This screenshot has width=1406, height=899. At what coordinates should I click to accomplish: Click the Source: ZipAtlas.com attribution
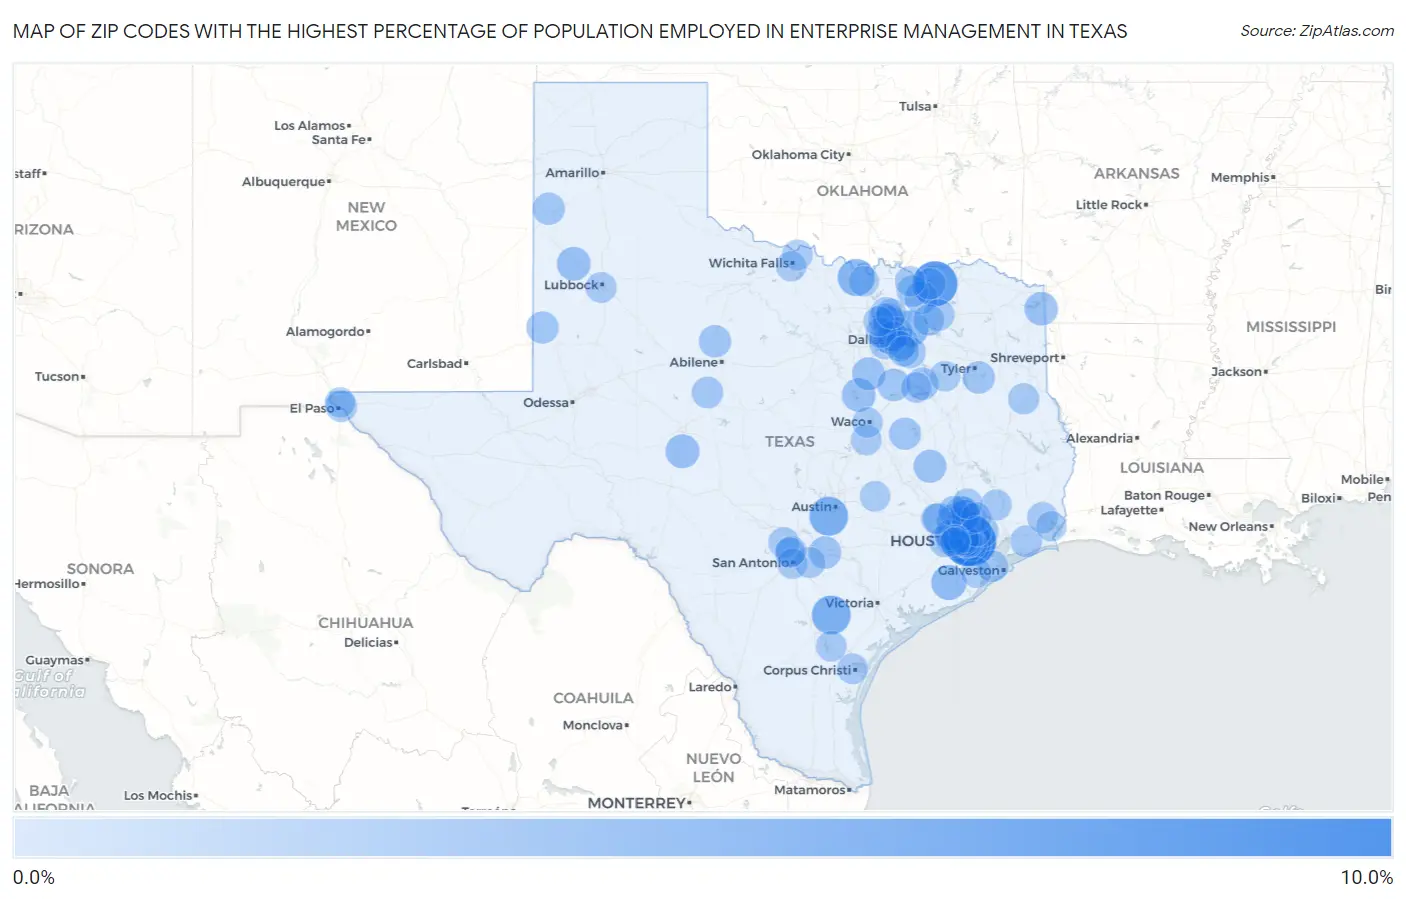coord(1317,31)
